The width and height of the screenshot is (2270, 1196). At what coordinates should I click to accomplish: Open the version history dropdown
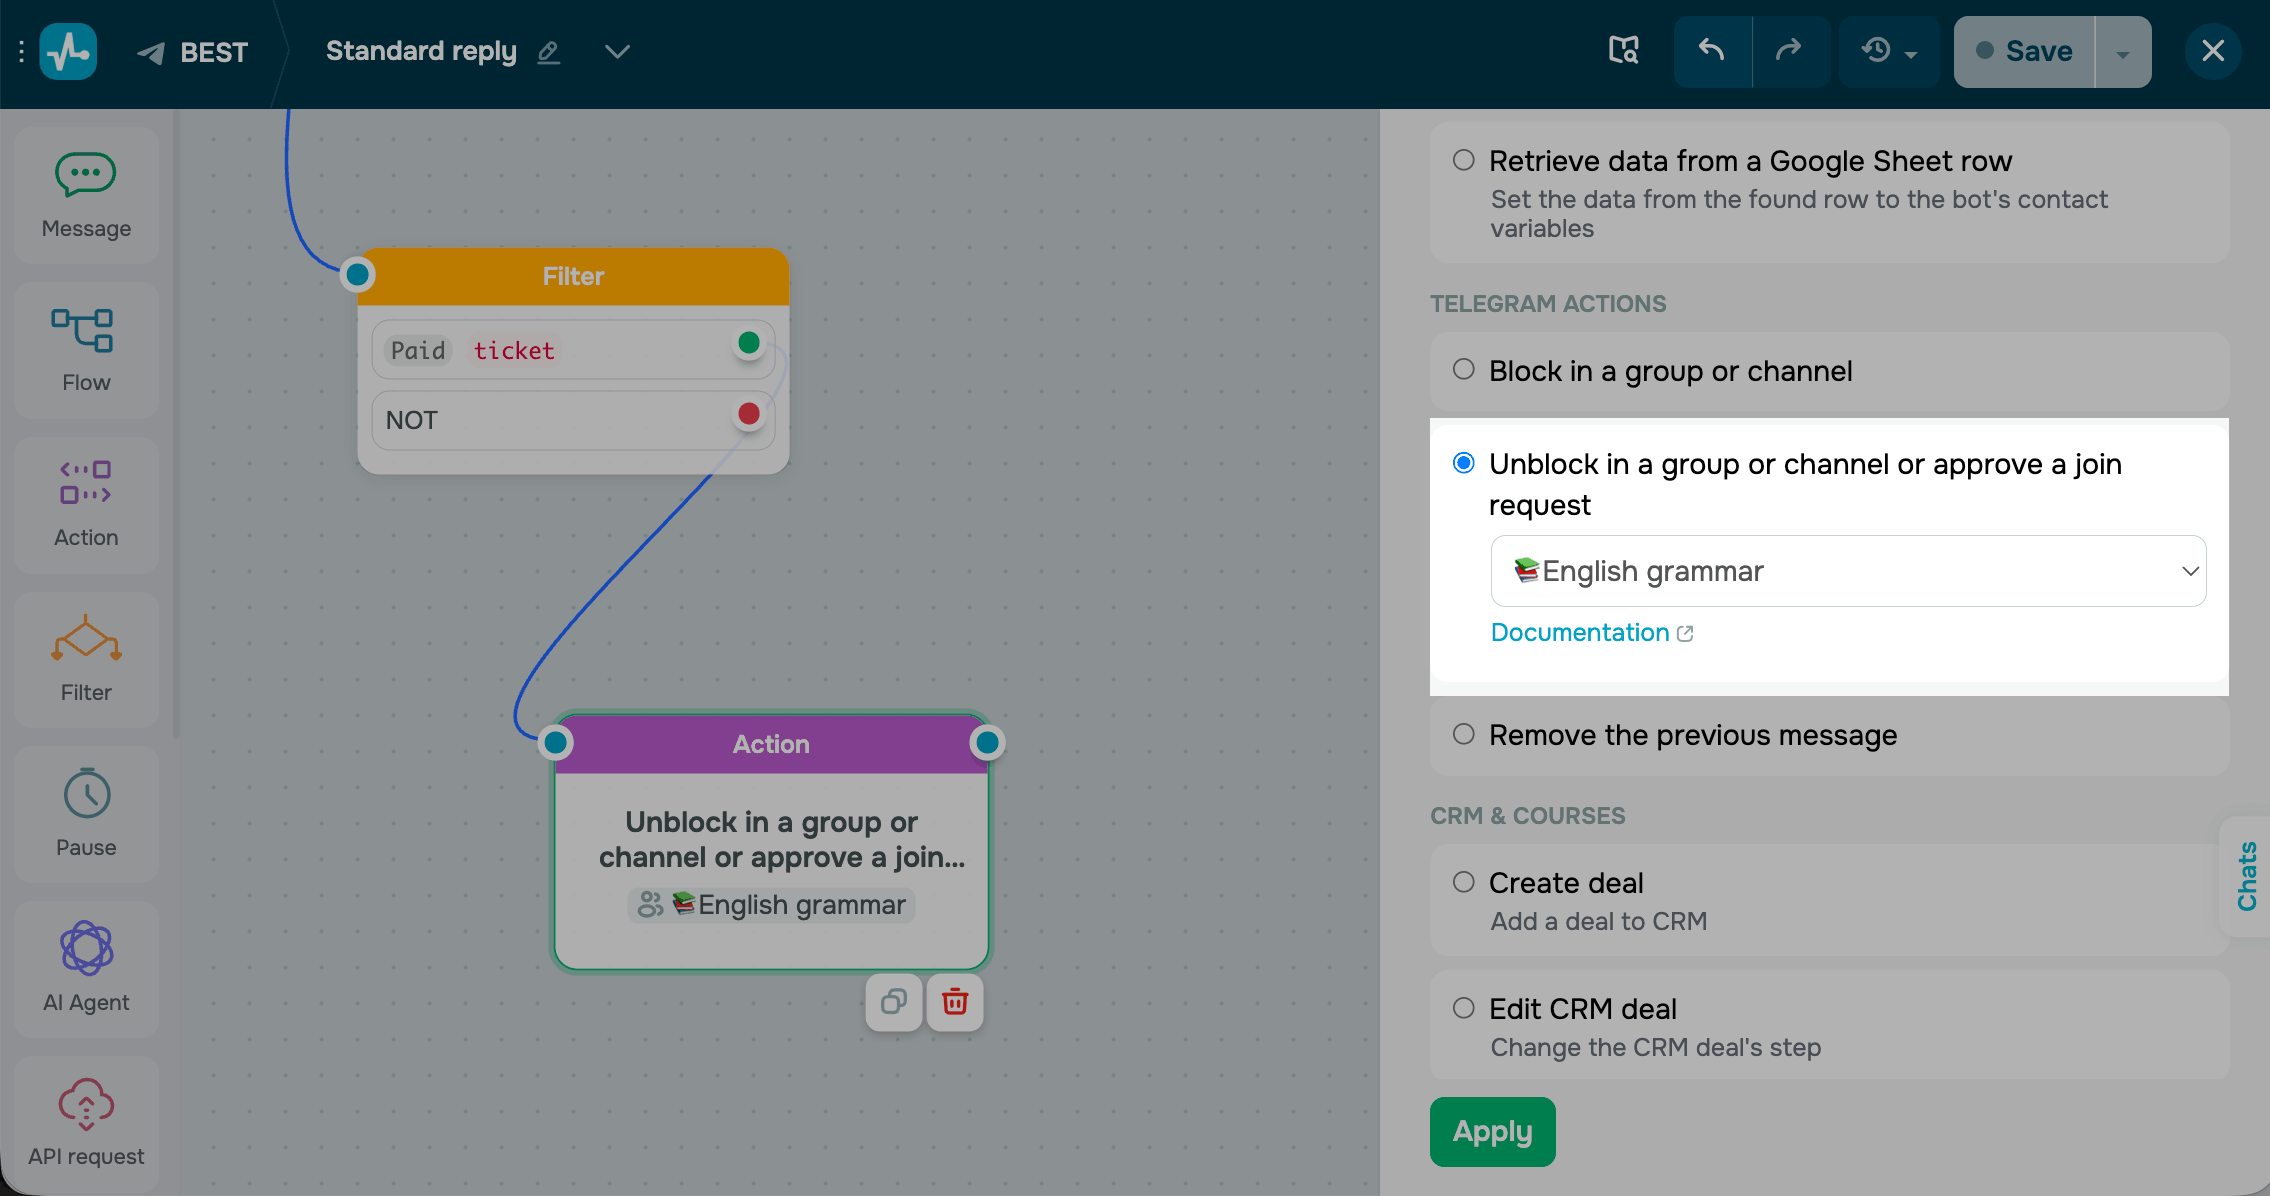coord(1889,51)
